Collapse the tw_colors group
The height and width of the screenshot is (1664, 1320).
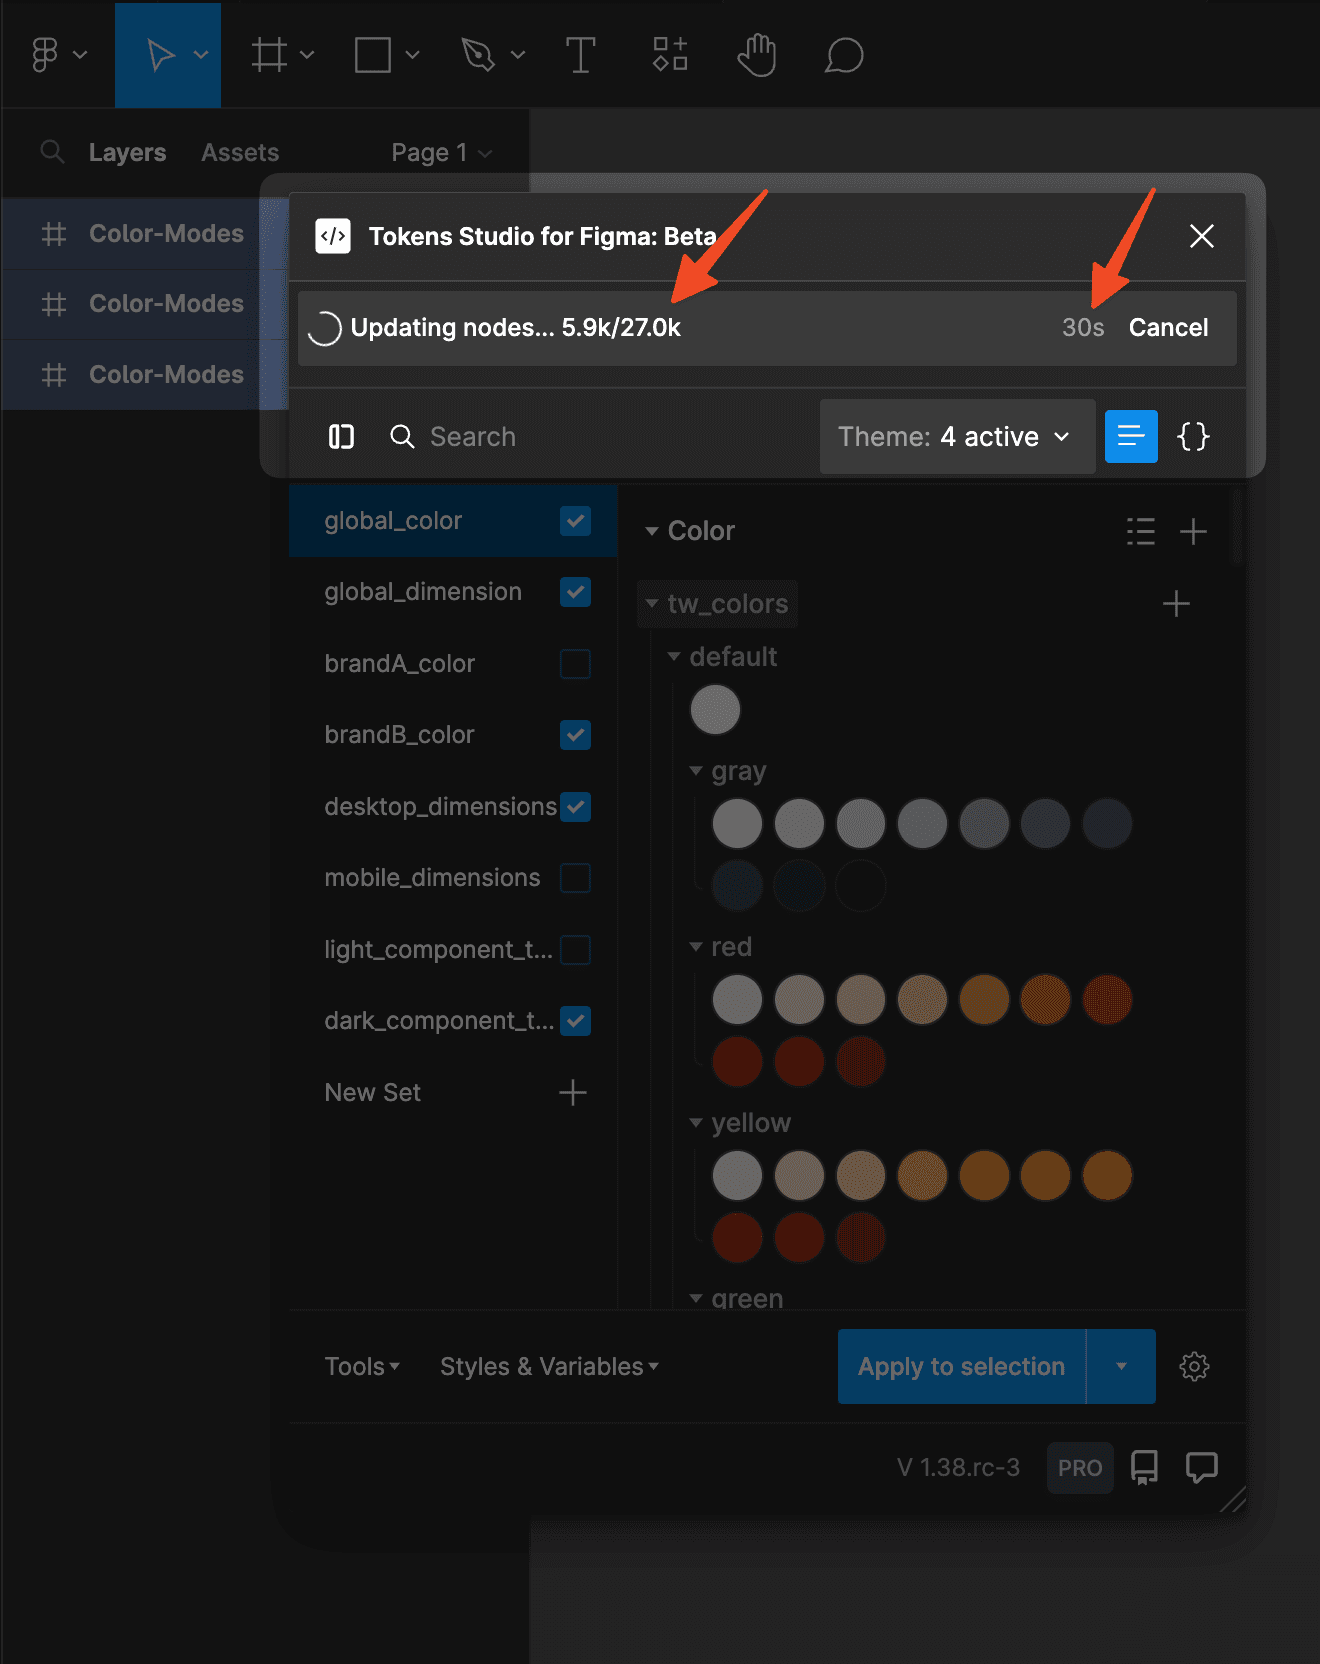click(x=652, y=604)
